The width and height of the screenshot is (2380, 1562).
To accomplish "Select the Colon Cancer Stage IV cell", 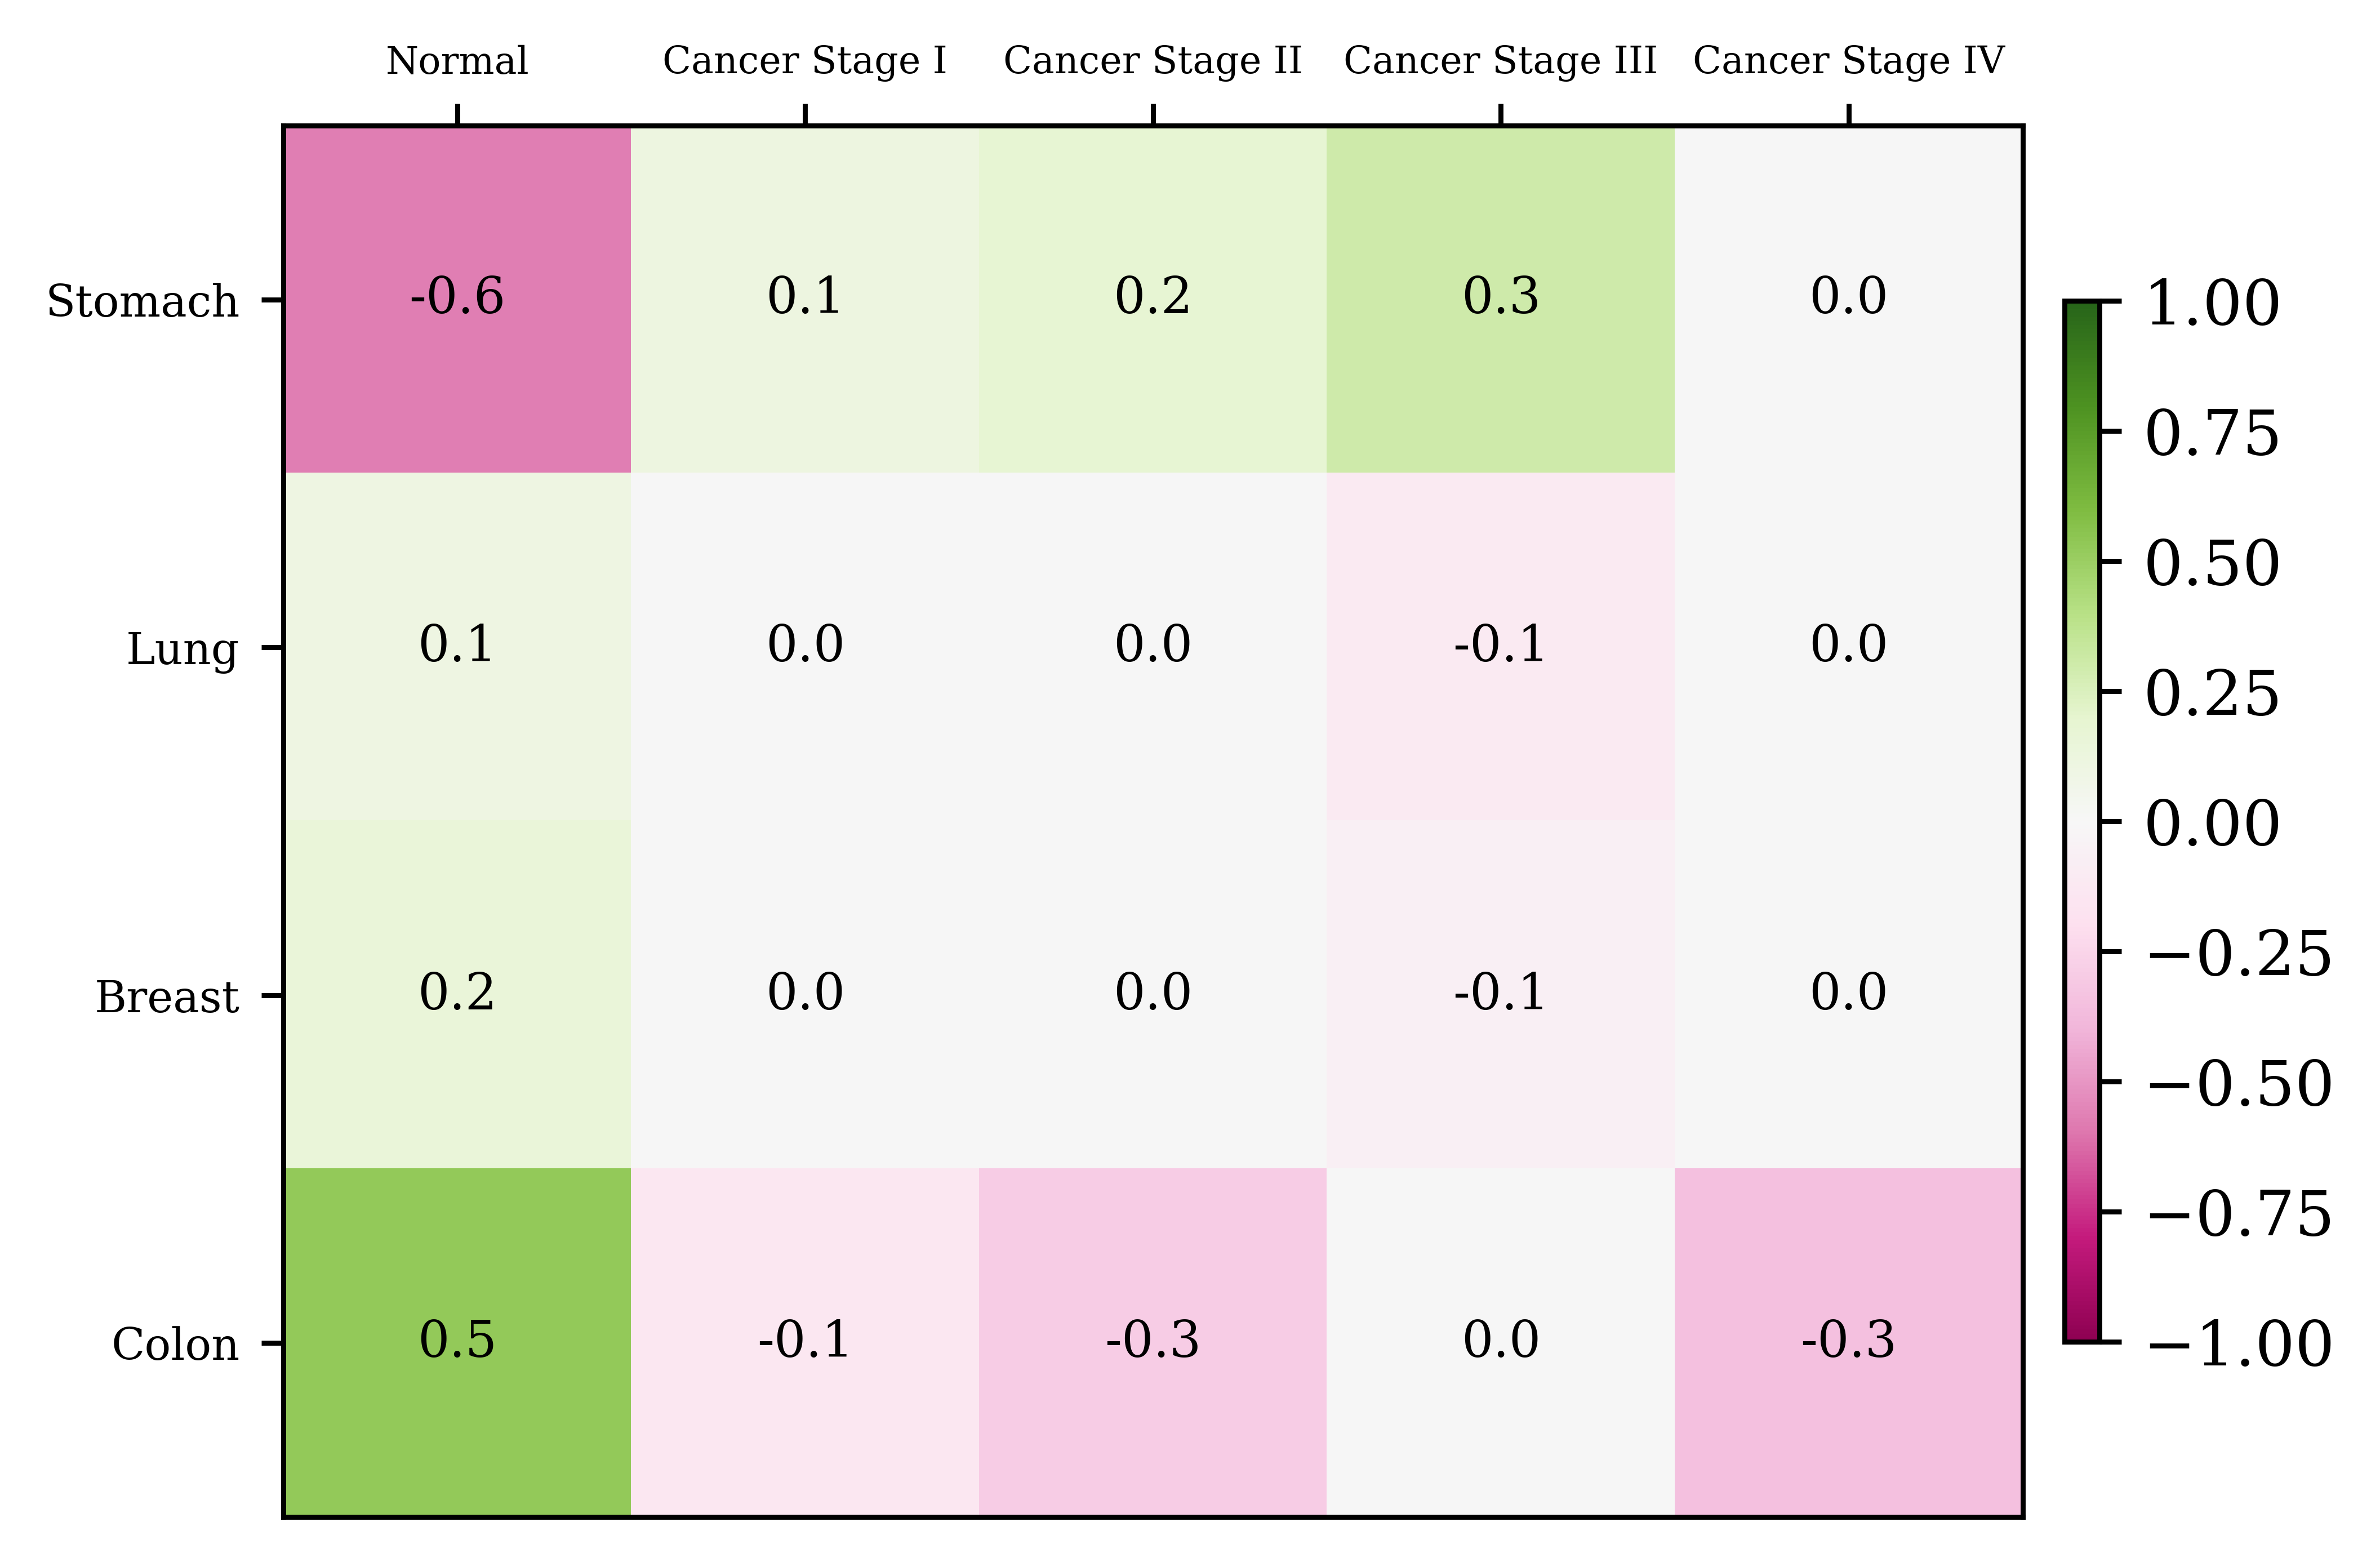I will tap(1848, 1342).
